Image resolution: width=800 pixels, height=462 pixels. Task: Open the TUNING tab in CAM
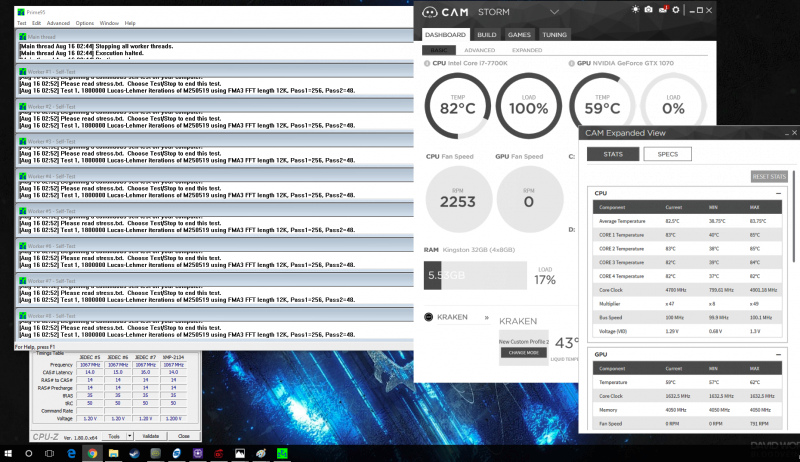[554, 35]
